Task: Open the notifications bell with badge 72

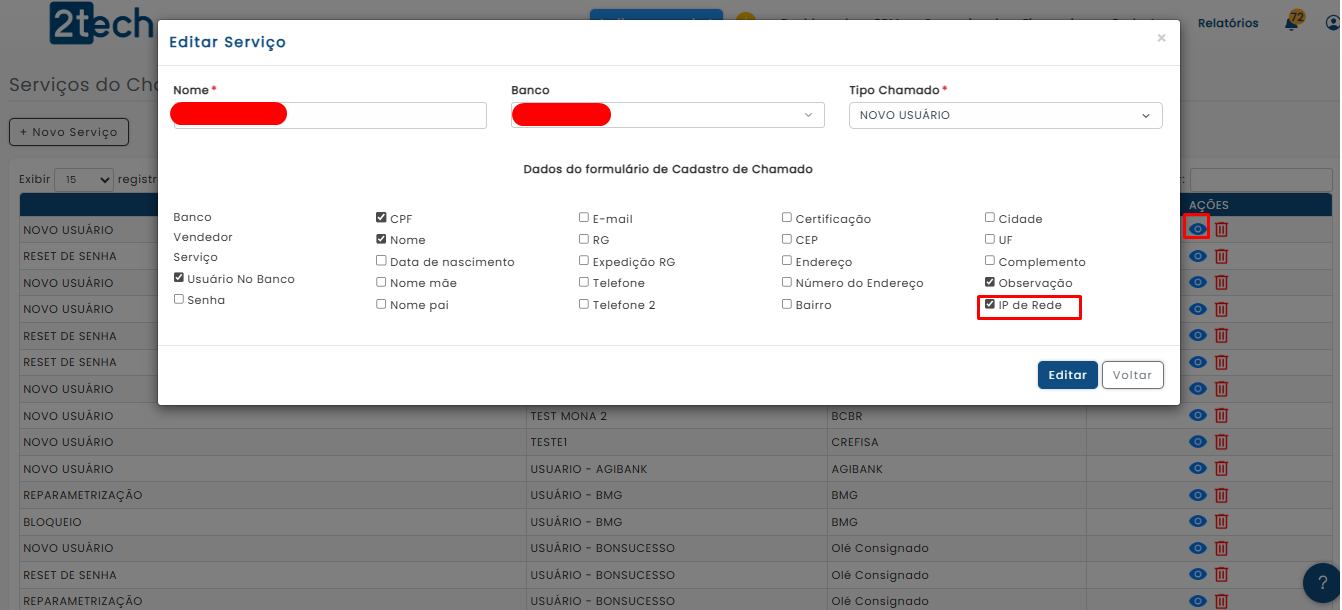Action: tap(1292, 24)
